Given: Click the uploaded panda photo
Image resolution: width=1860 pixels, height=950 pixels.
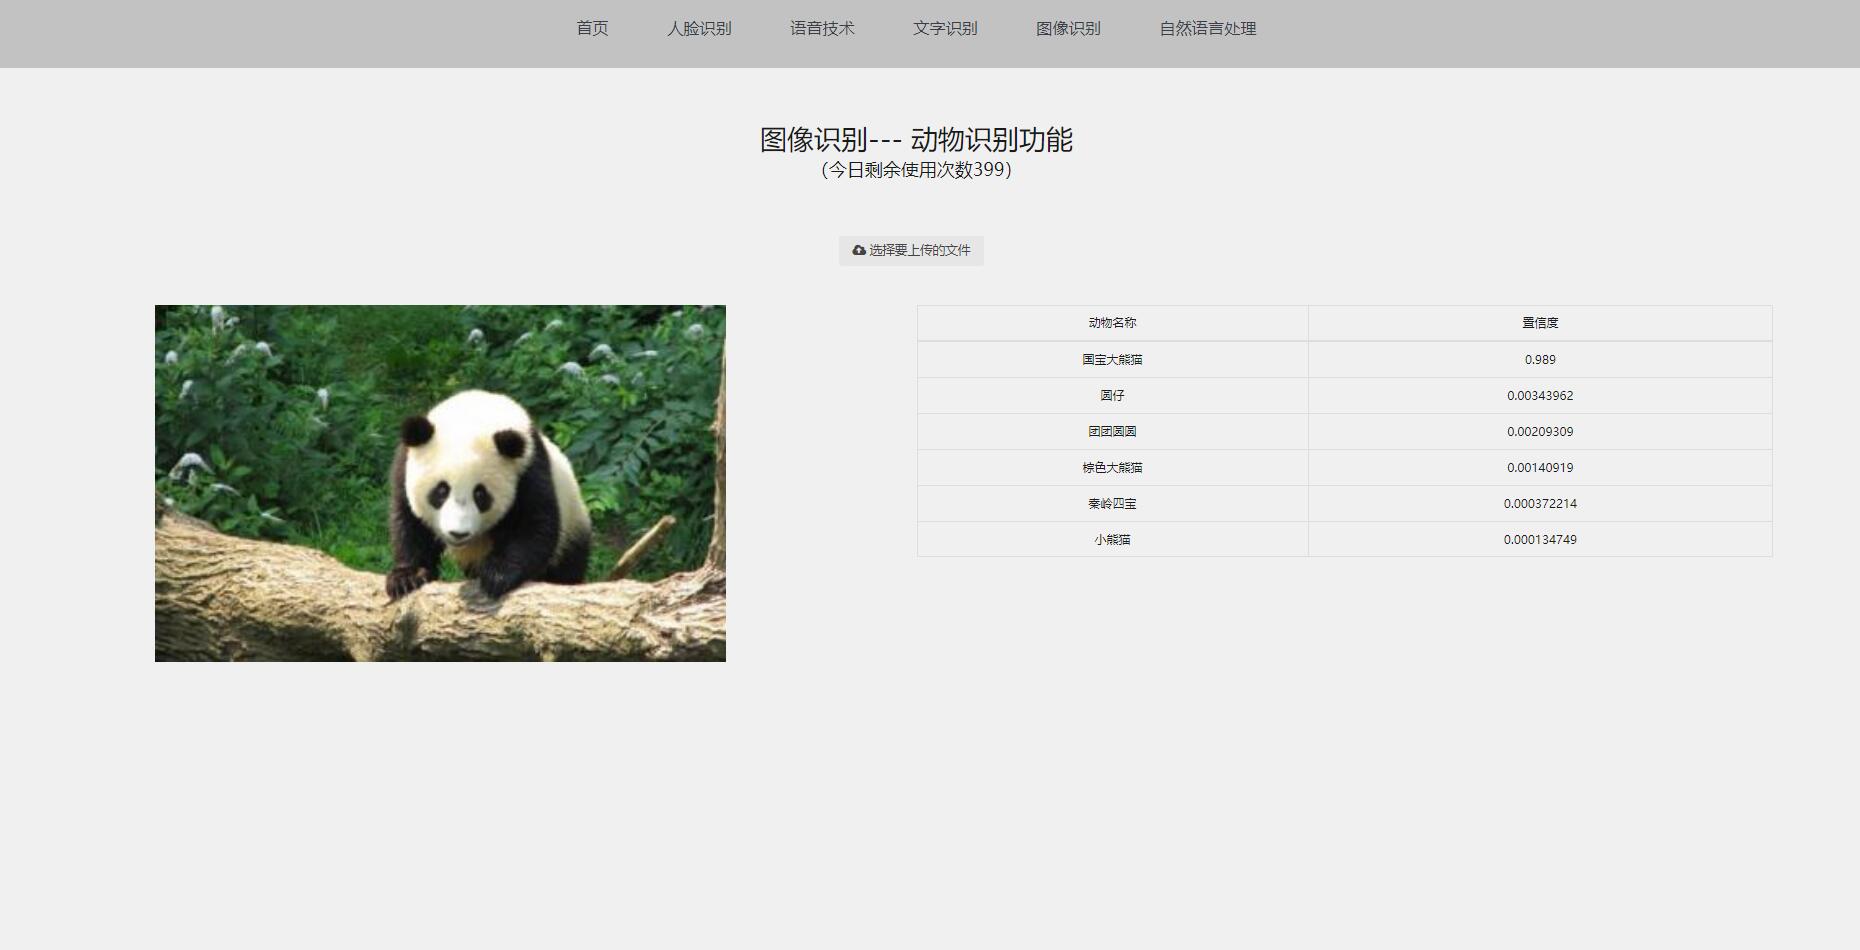Looking at the screenshot, I should (x=440, y=483).
